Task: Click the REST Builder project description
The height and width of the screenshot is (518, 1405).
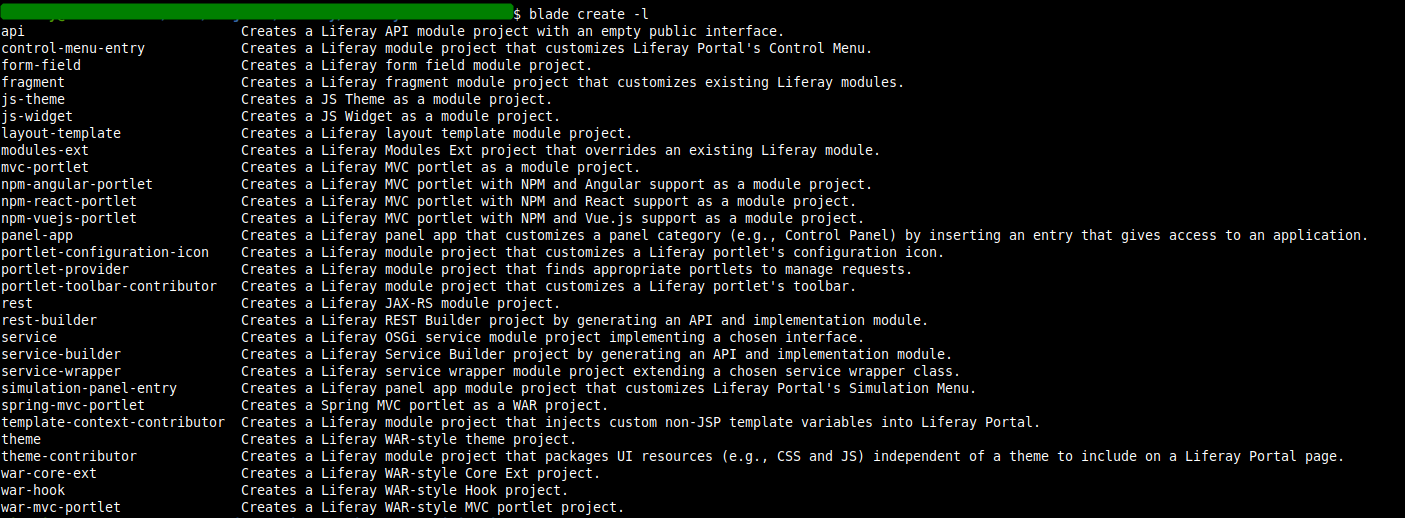Action: point(585,320)
